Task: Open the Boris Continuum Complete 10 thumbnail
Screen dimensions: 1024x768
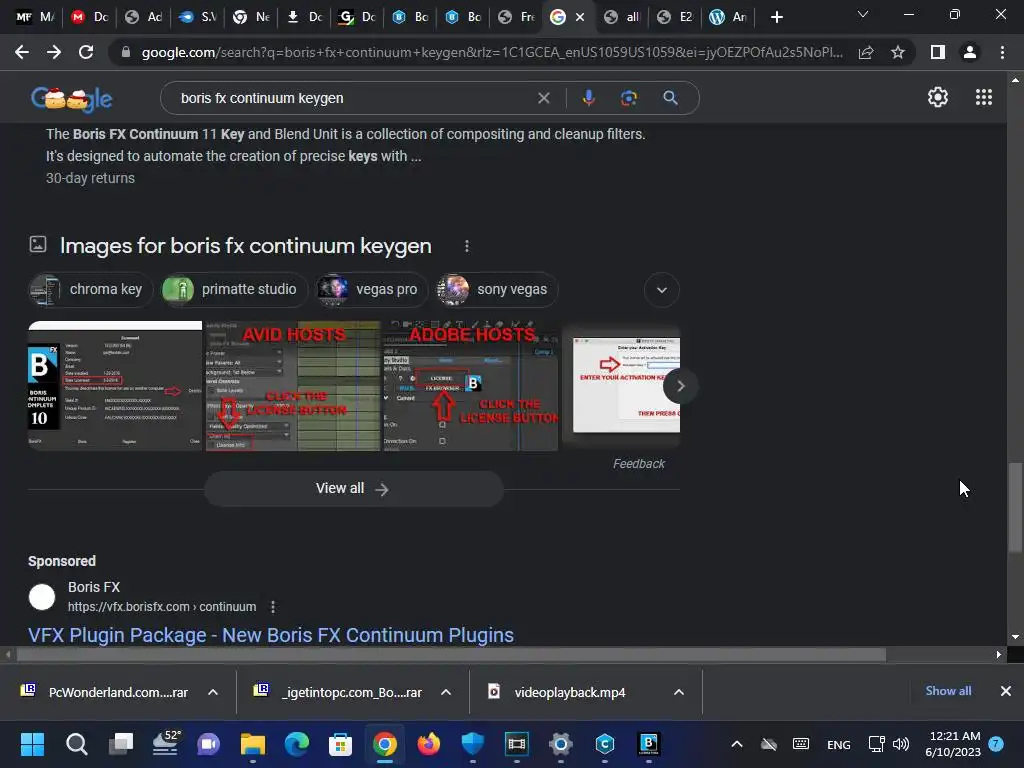Action: tap(115, 386)
